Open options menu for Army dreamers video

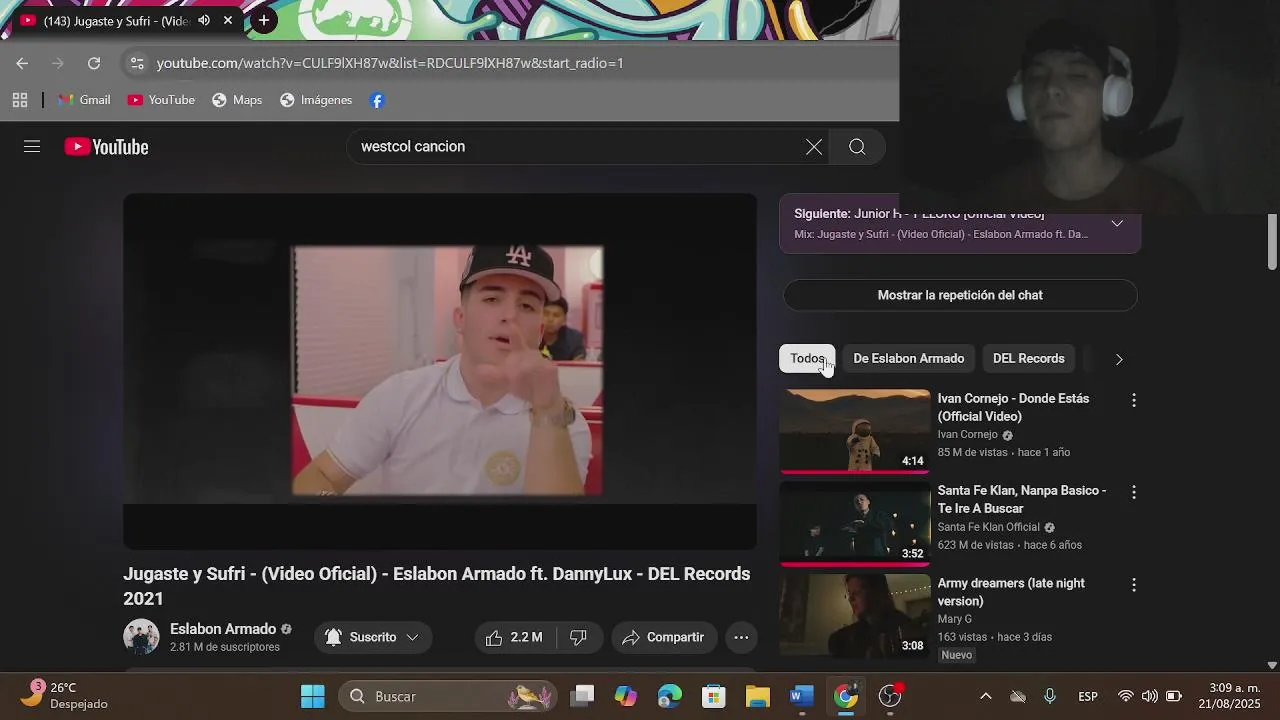pos(1133,585)
